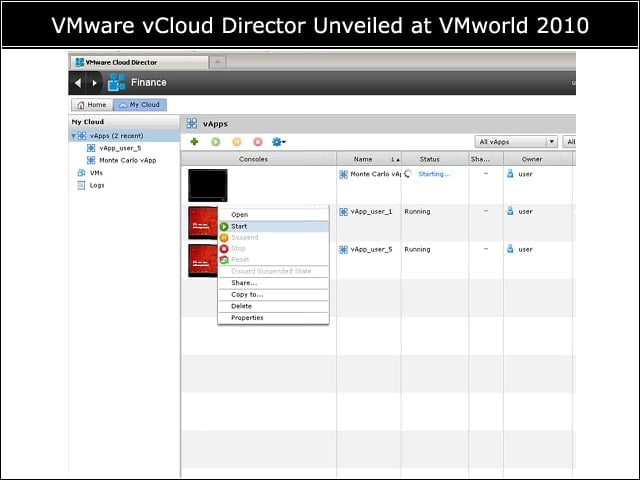Open the All vApps filter dropdown
This screenshot has height=480, width=640.
click(x=516, y=142)
